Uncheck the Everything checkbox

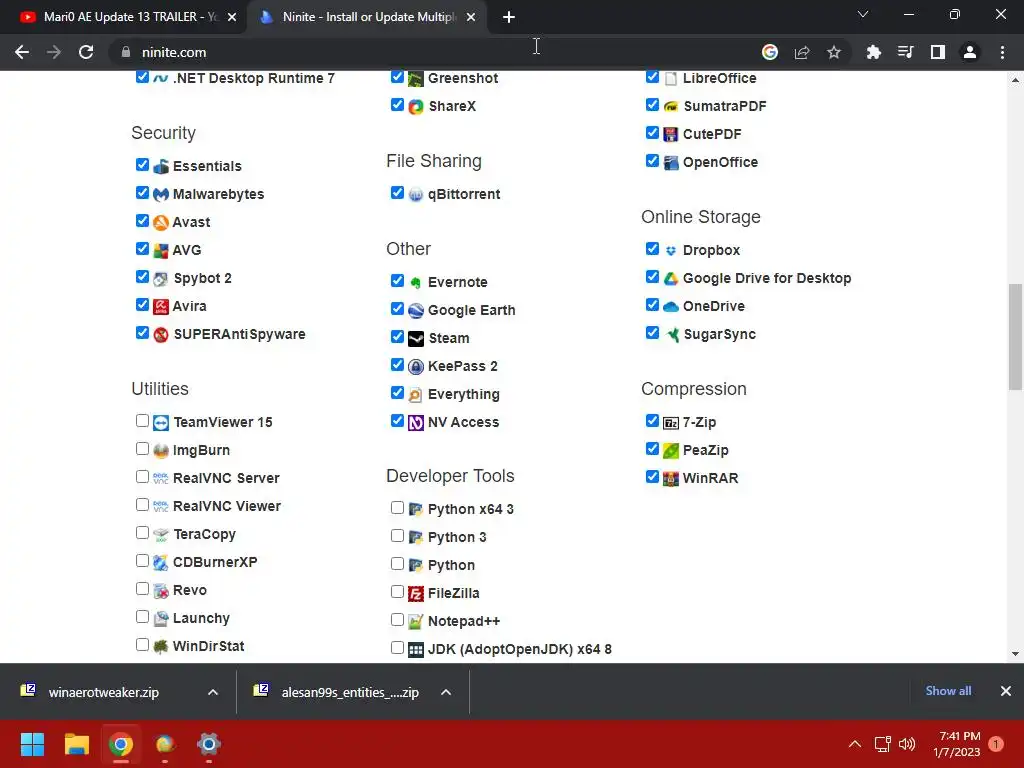pos(397,392)
